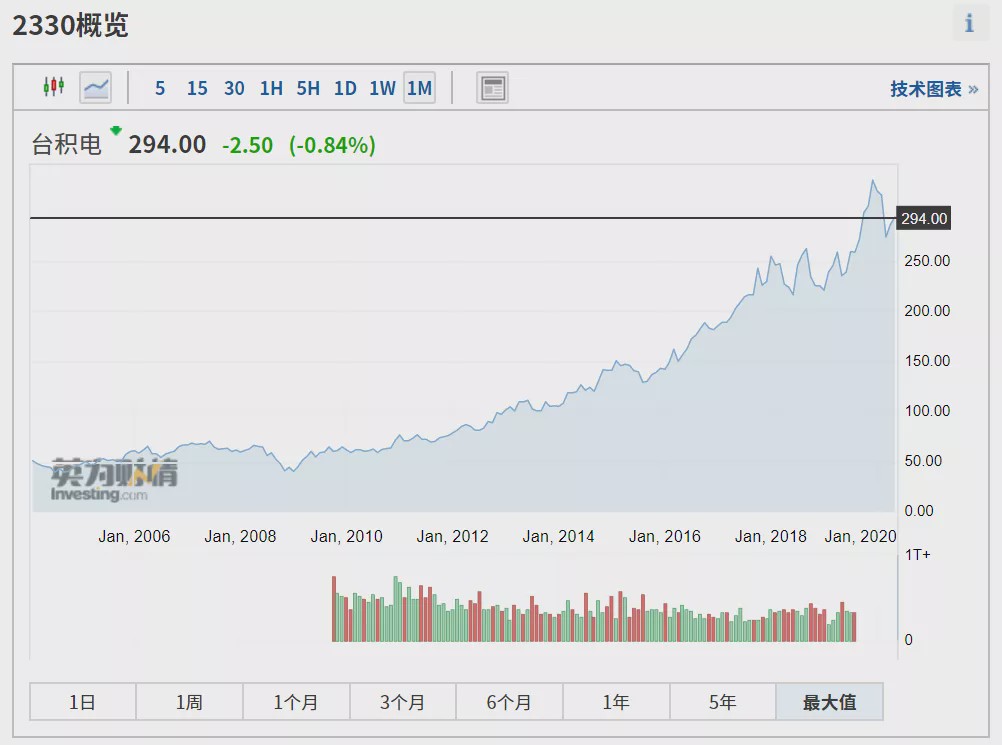Show the 3个月 time range
Image resolution: width=1002 pixels, height=745 pixels.
[403, 702]
